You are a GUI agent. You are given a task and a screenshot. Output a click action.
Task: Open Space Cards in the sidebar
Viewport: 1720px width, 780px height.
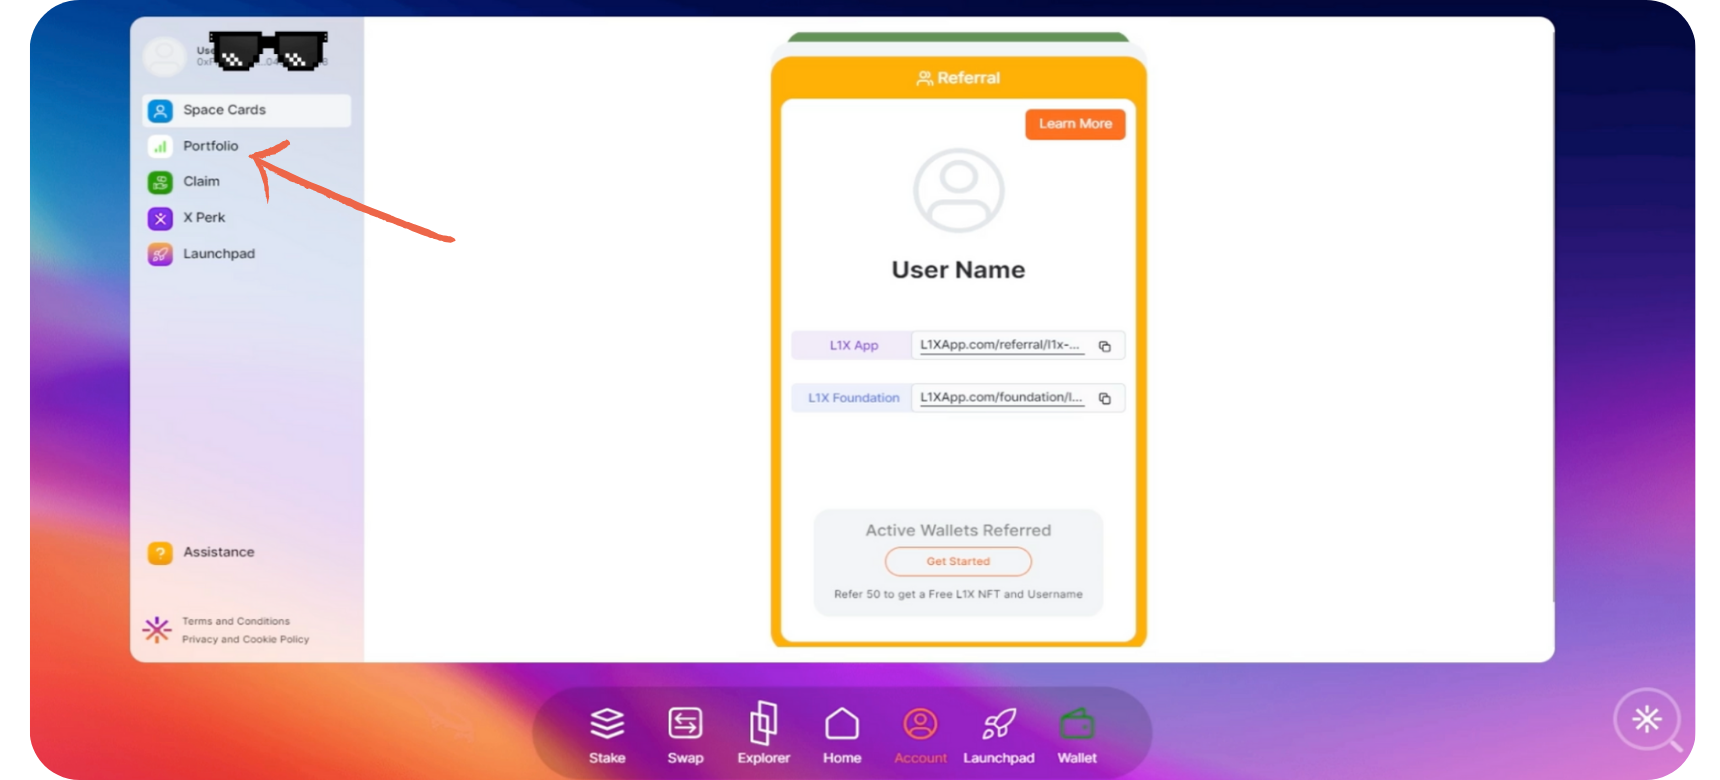(x=247, y=110)
